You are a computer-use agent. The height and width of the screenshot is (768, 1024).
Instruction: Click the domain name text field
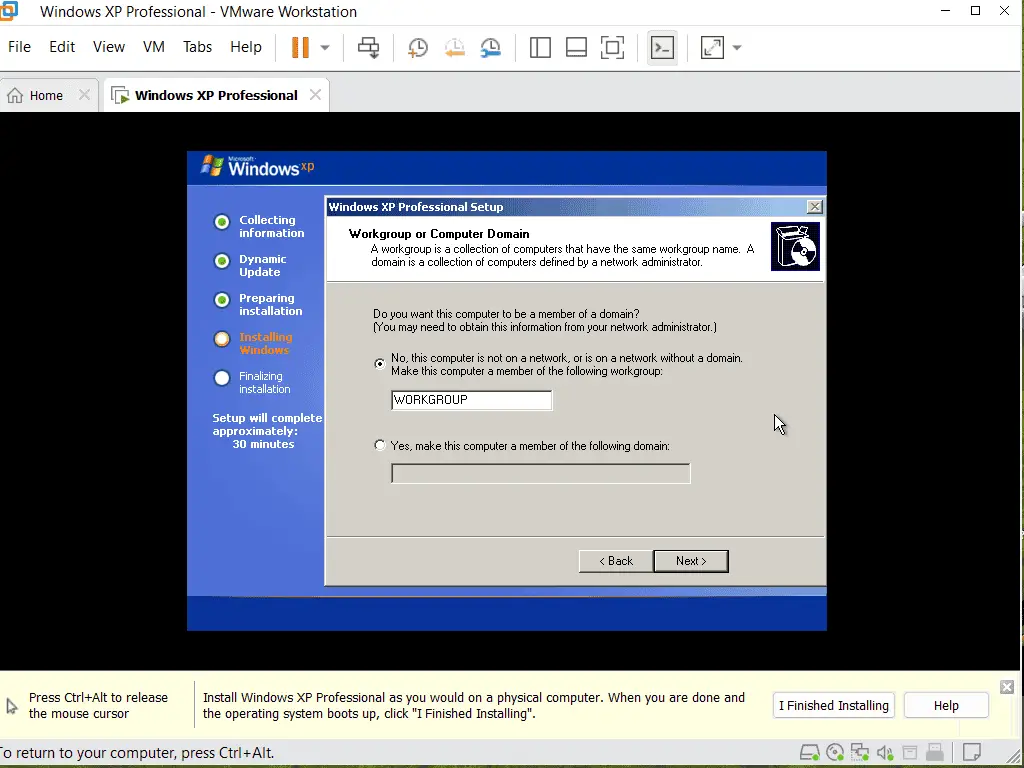tap(541, 473)
